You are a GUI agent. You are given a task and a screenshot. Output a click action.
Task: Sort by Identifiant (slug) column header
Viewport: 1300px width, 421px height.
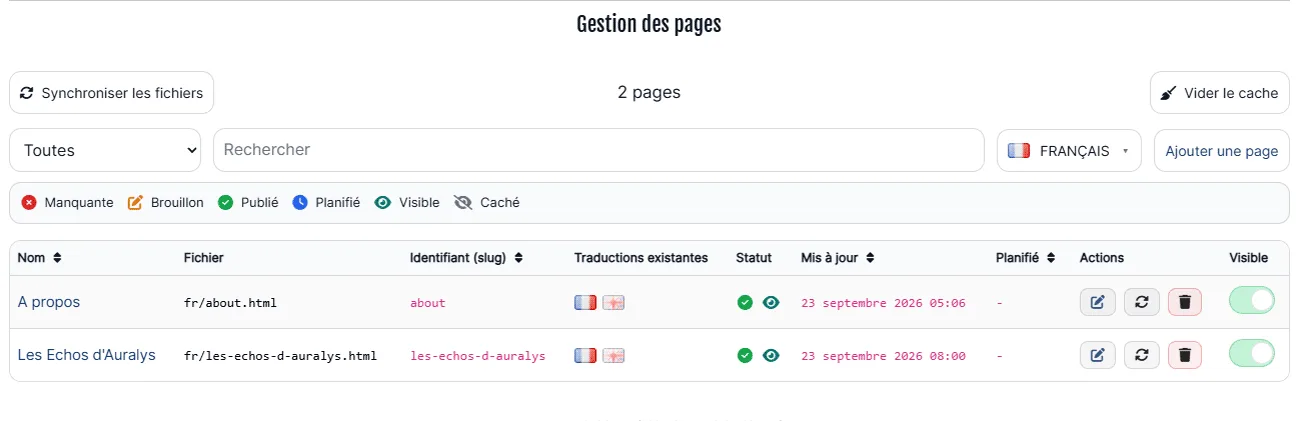tap(466, 258)
